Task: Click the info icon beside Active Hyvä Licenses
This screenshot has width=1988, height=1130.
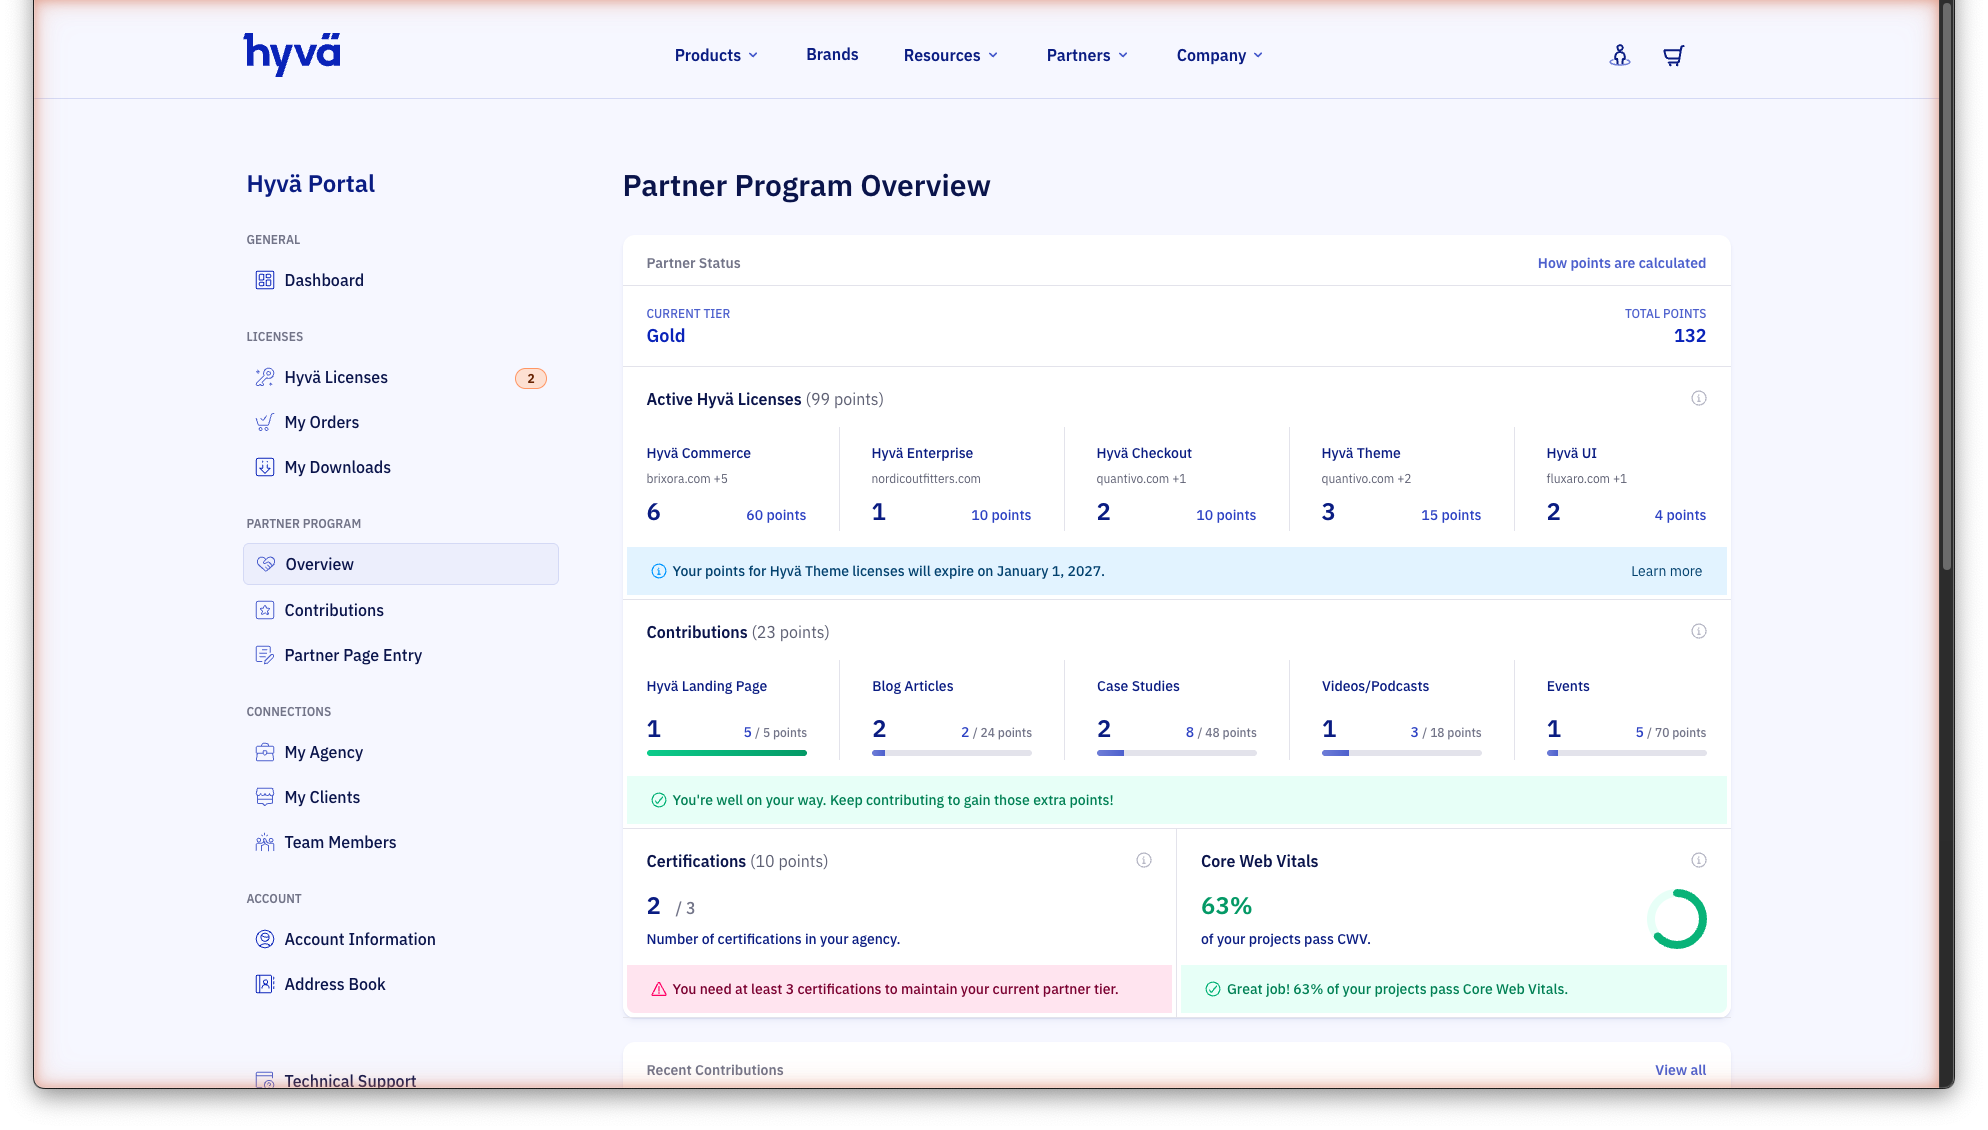Action: pos(1699,397)
